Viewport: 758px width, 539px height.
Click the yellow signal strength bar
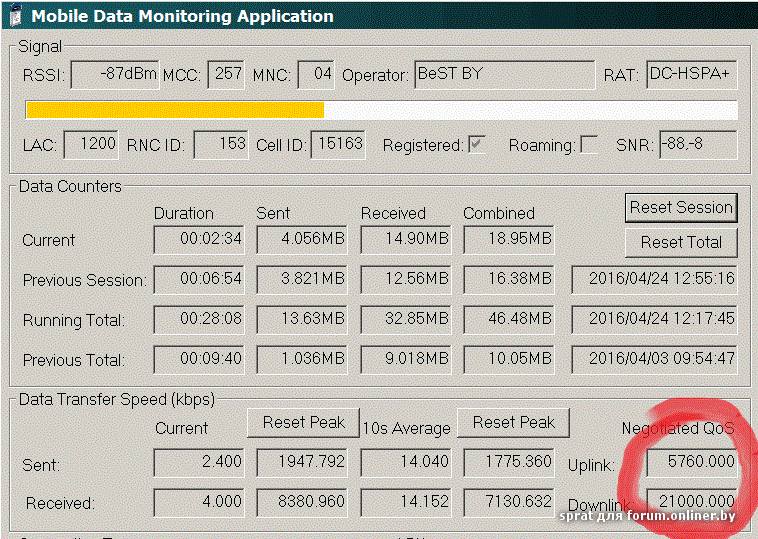click(175, 109)
